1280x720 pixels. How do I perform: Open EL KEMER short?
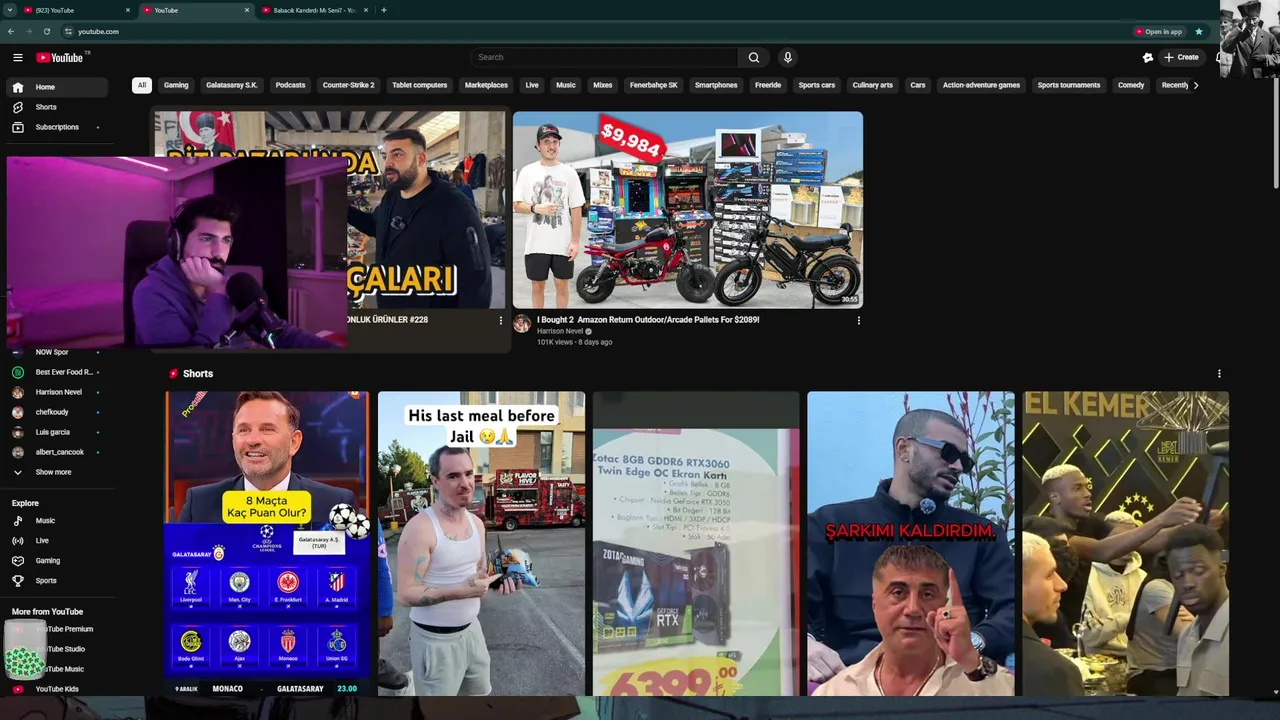[1126, 543]
